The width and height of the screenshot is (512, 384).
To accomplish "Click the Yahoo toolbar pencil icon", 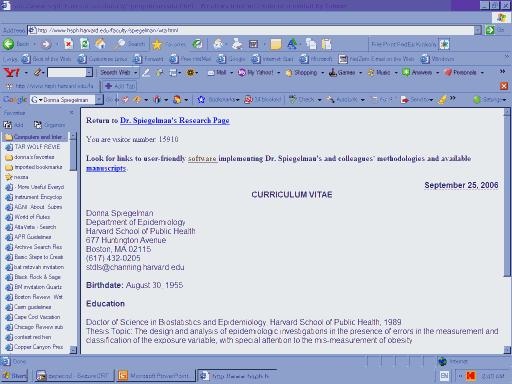I will [x=37, y=72].
